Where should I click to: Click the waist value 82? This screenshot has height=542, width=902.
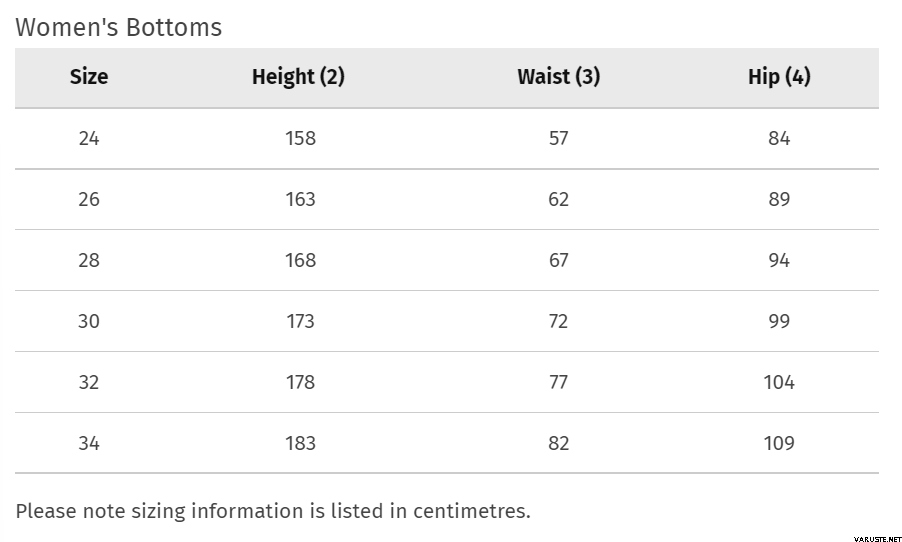(558, 443)
